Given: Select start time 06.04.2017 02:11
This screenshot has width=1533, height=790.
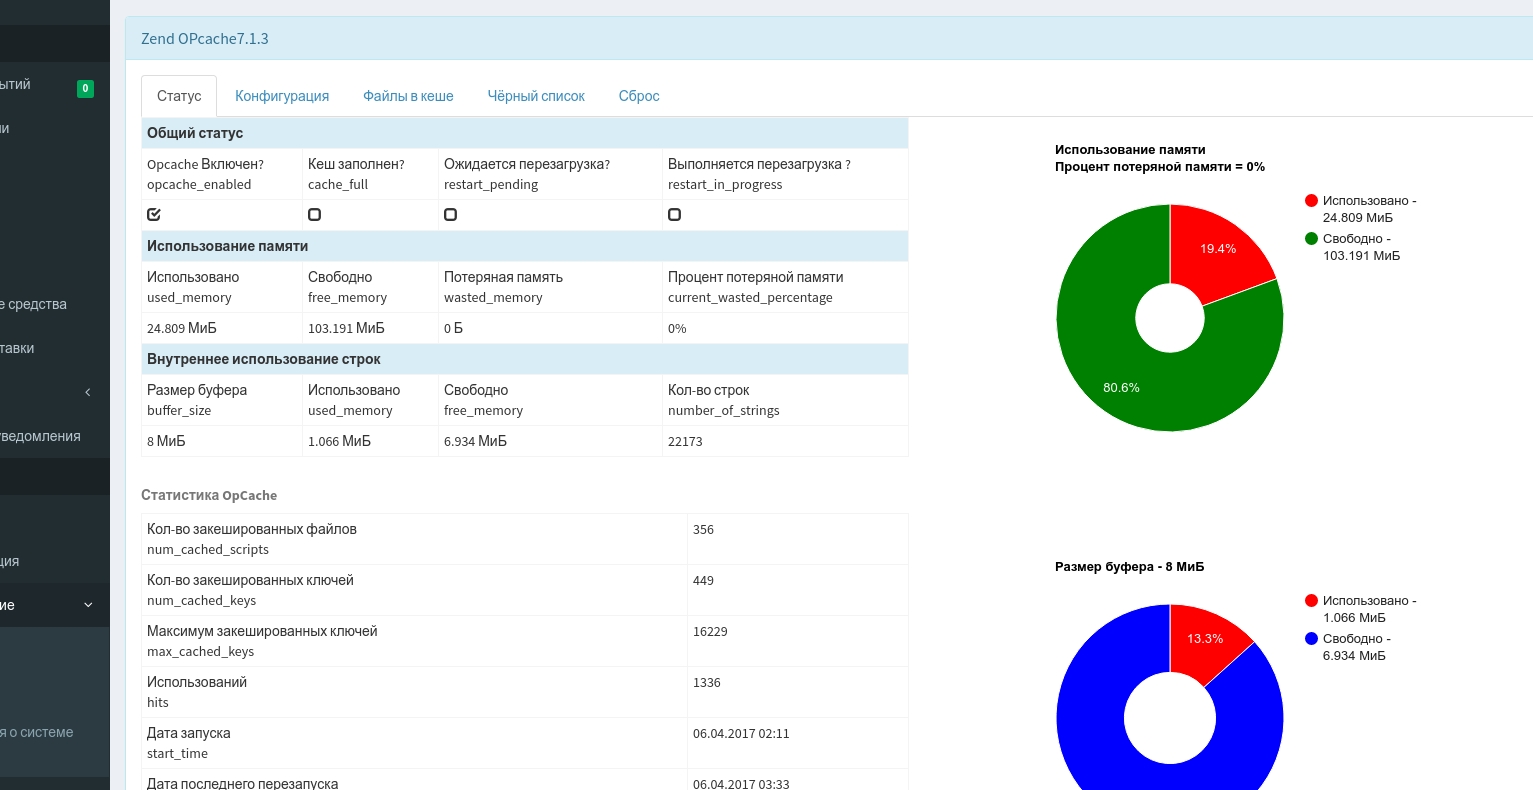Looking at the screenshot, I should [741, 734].
